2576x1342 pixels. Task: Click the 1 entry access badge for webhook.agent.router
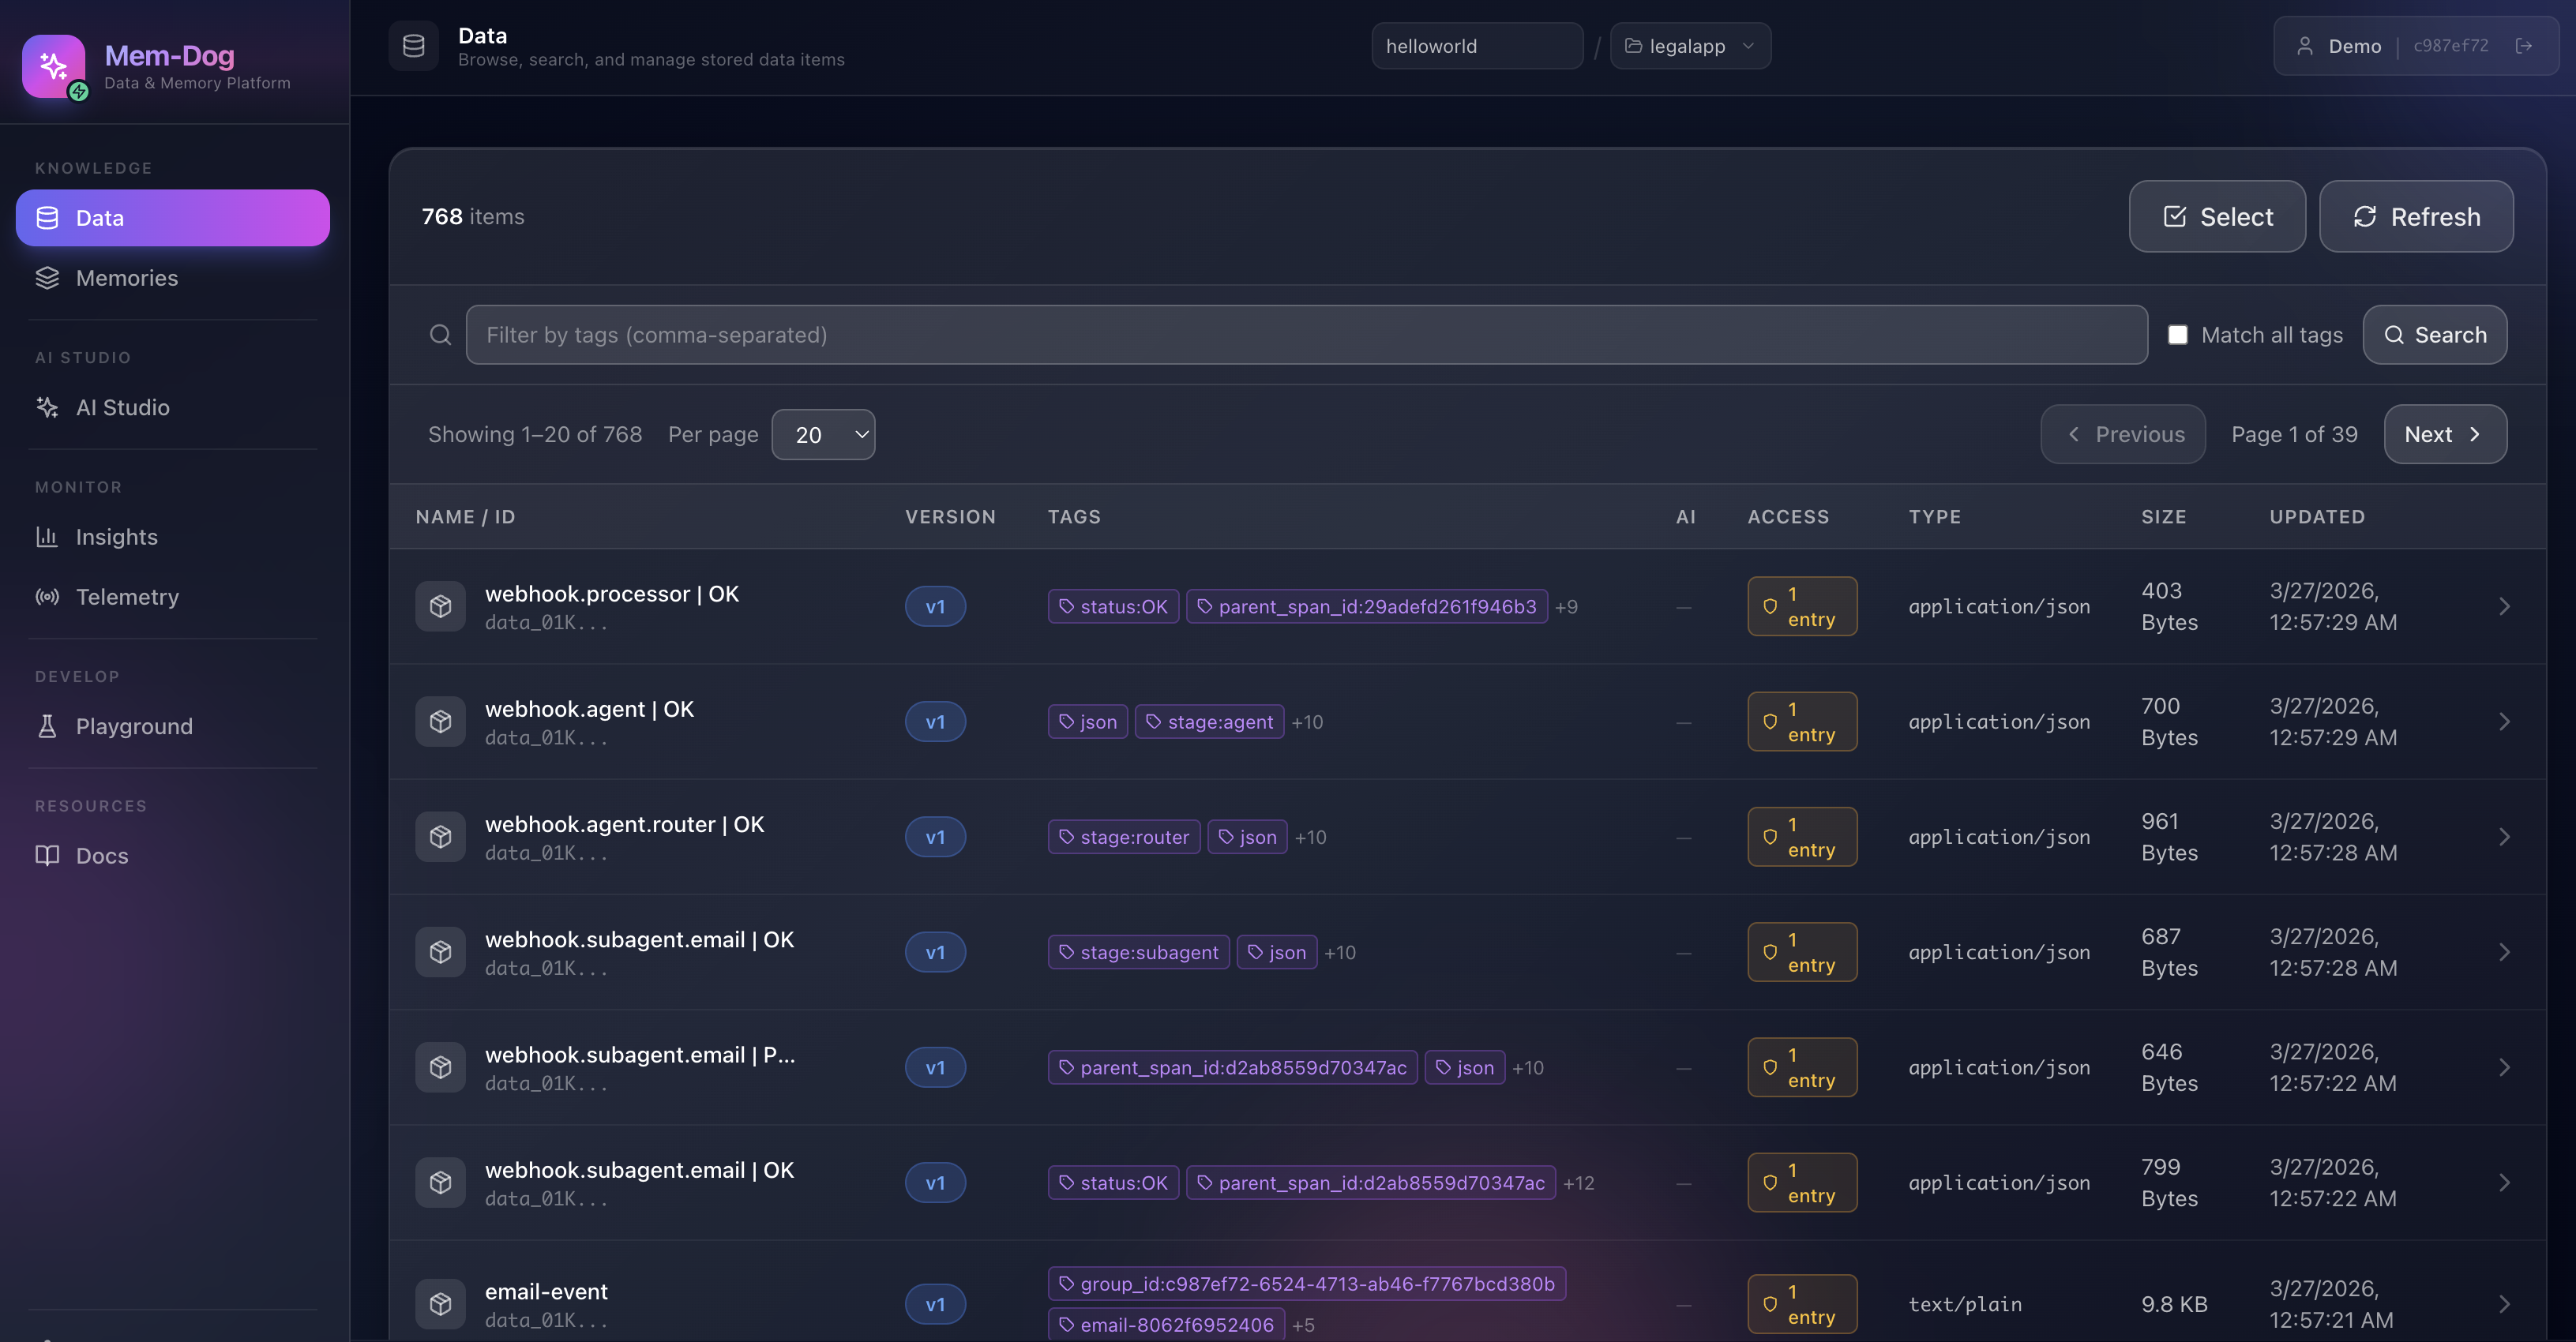click(1802, 837)
